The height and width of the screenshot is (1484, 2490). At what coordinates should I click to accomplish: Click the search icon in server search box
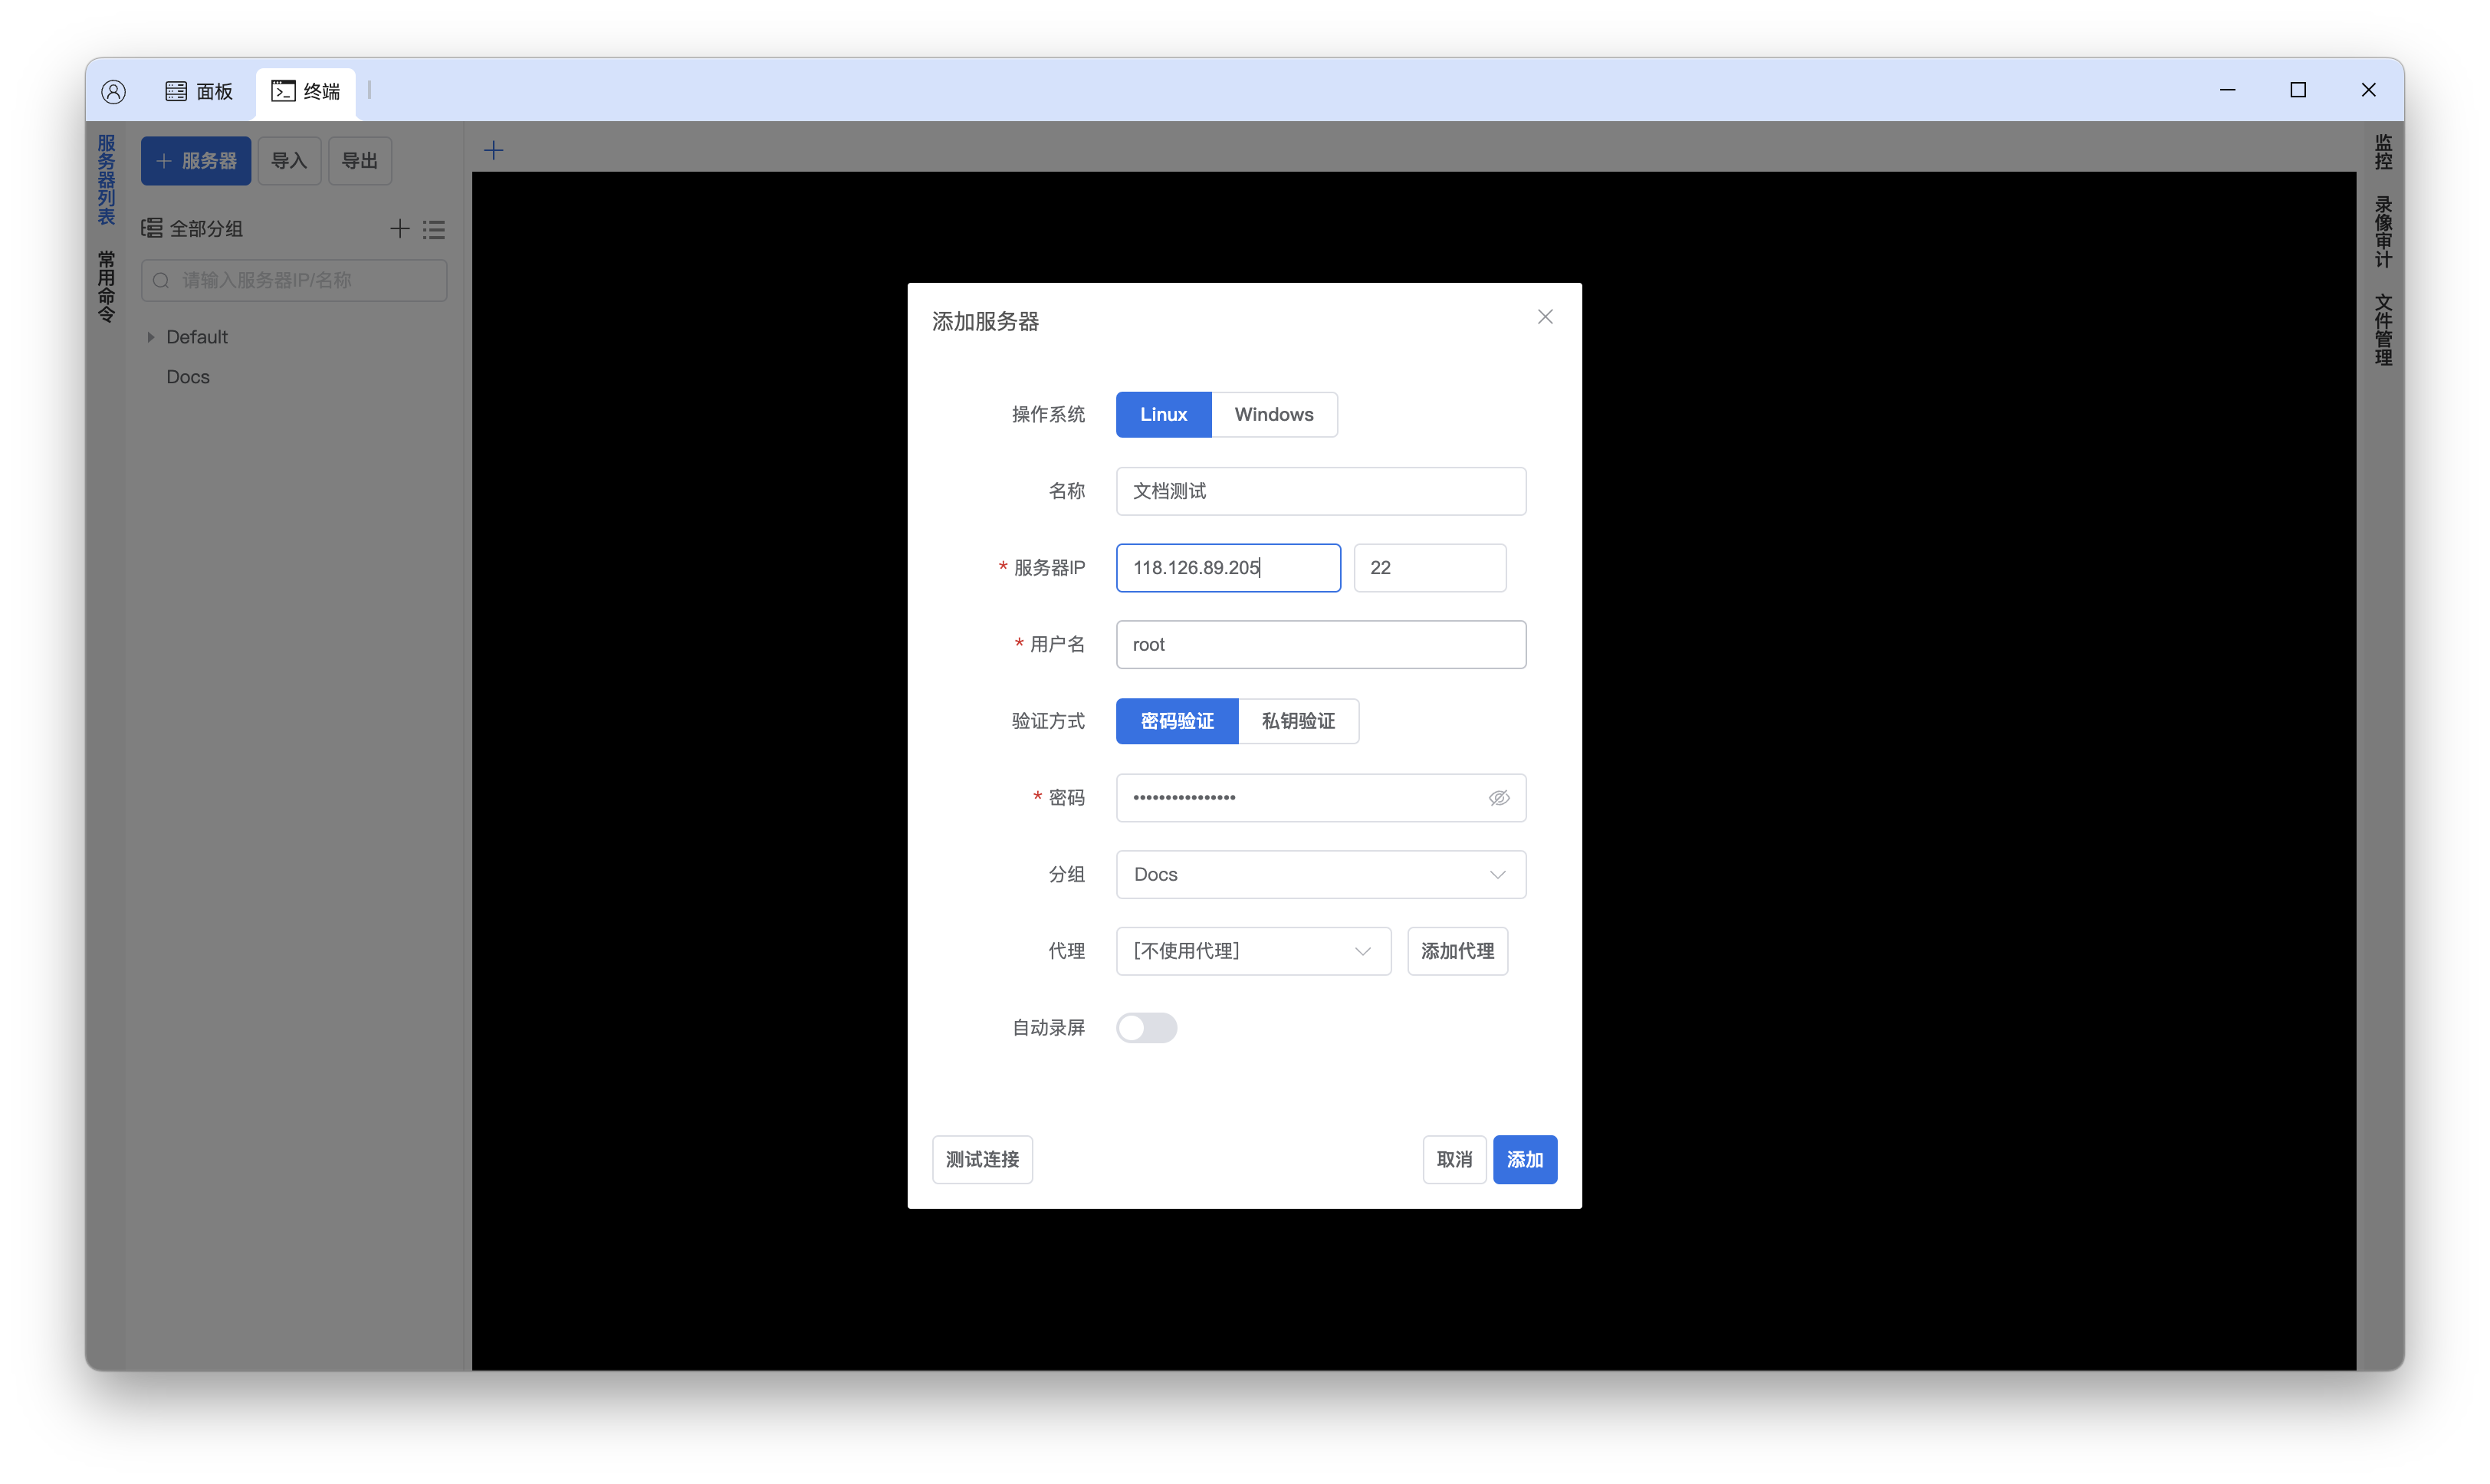[x=161, y=281]
